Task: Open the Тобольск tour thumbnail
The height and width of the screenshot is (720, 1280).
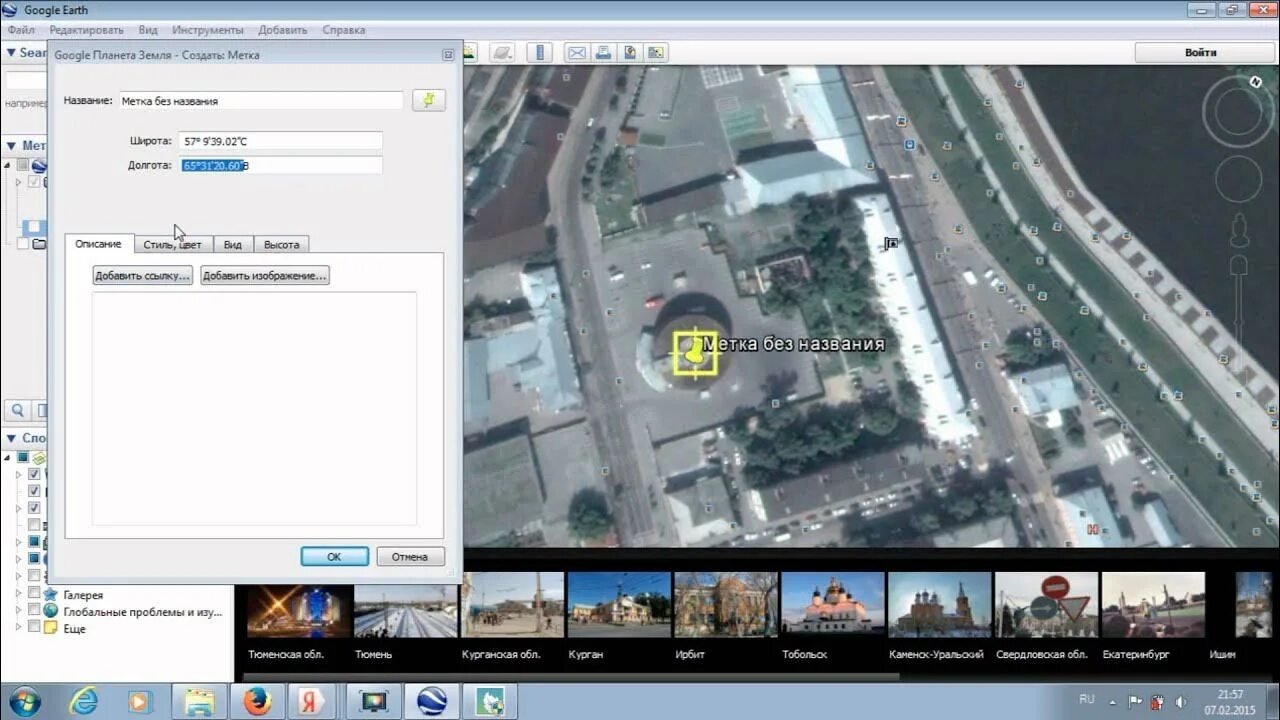Action: click(x=832, y=604)
